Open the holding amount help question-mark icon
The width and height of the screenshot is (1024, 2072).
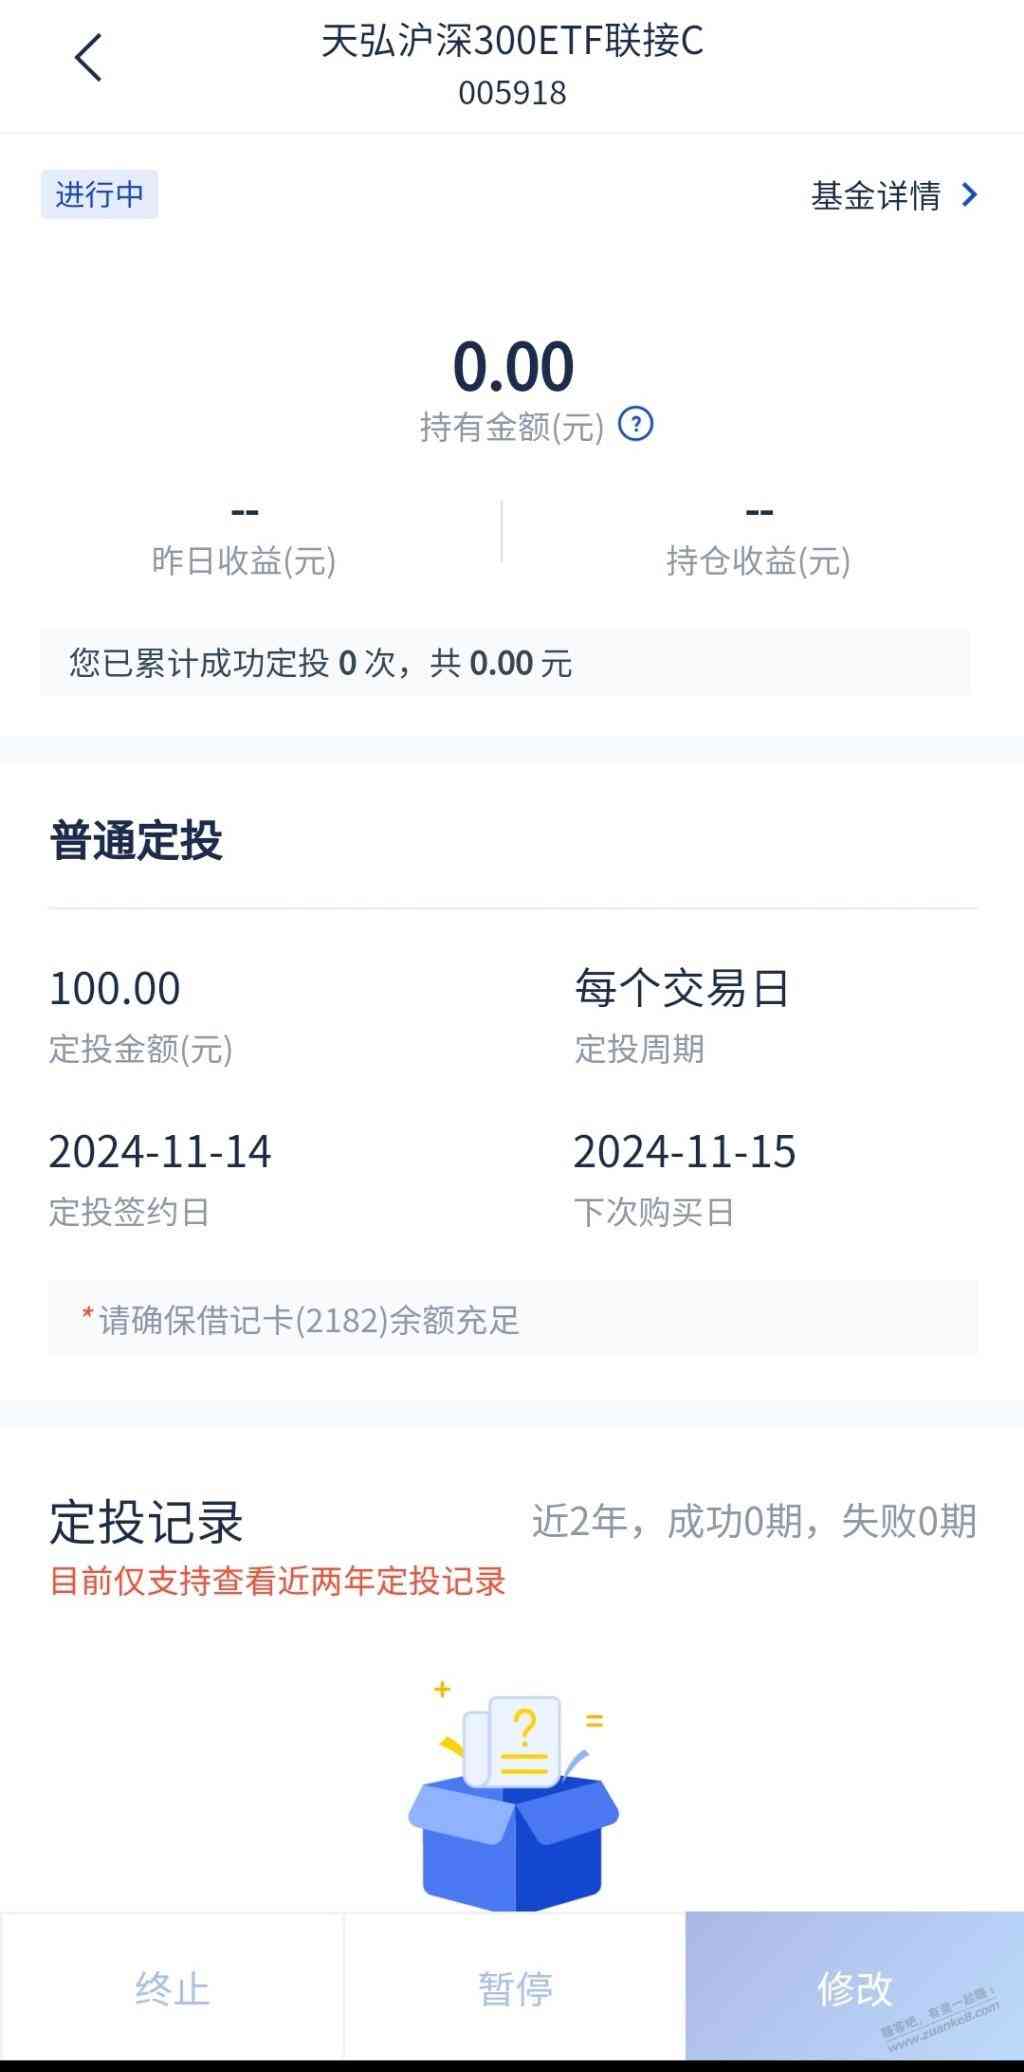tap(636, 425)
